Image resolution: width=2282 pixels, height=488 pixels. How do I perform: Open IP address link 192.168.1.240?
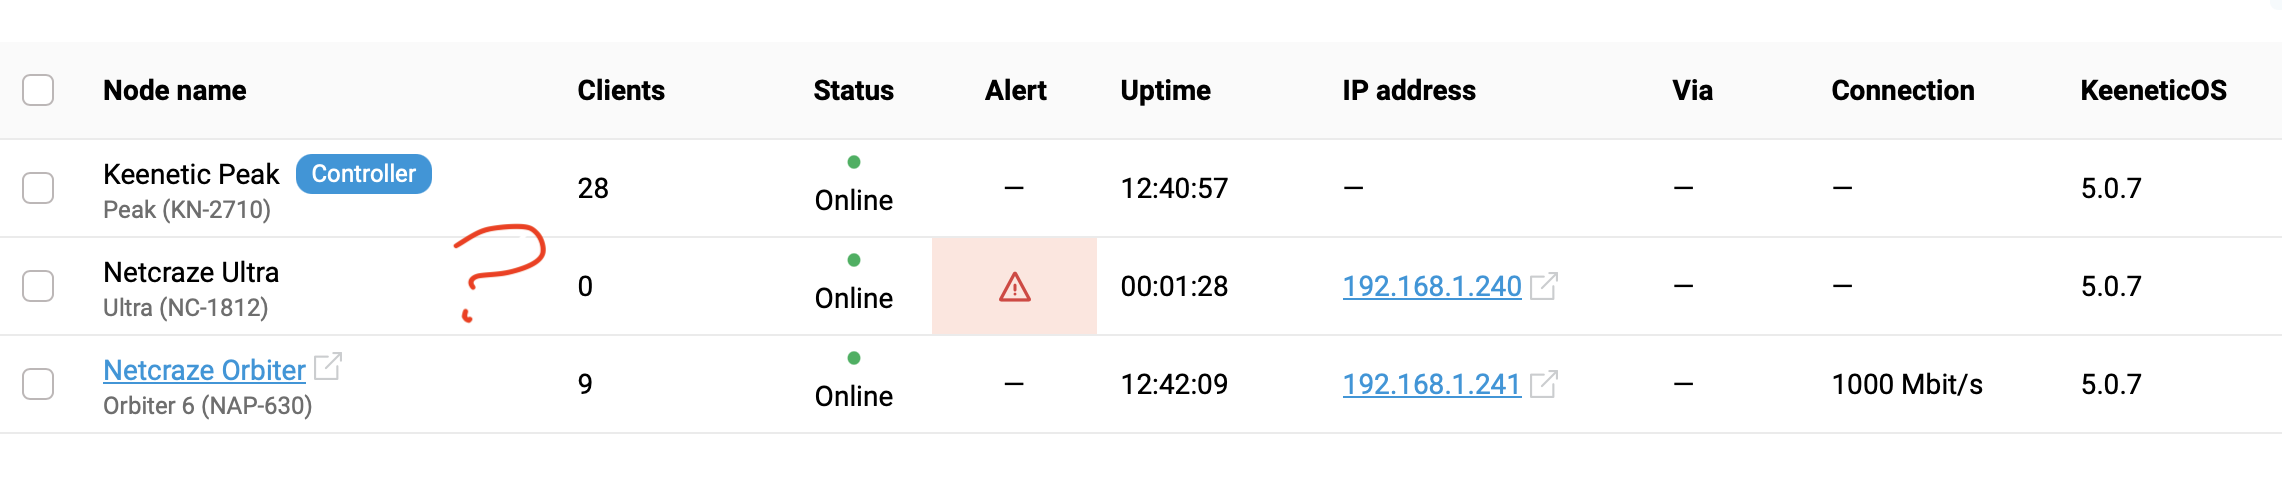[1431, 286]
